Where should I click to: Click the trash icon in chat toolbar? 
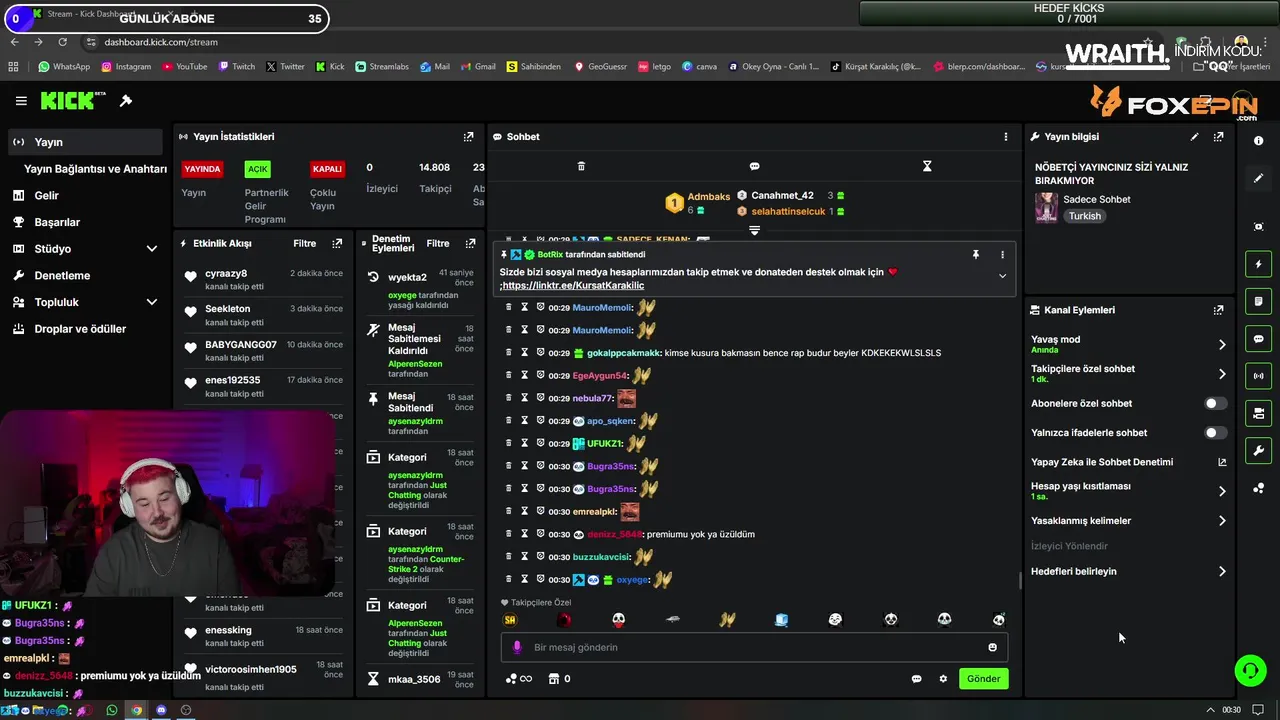pyautogui.click(x=581, y=166)
